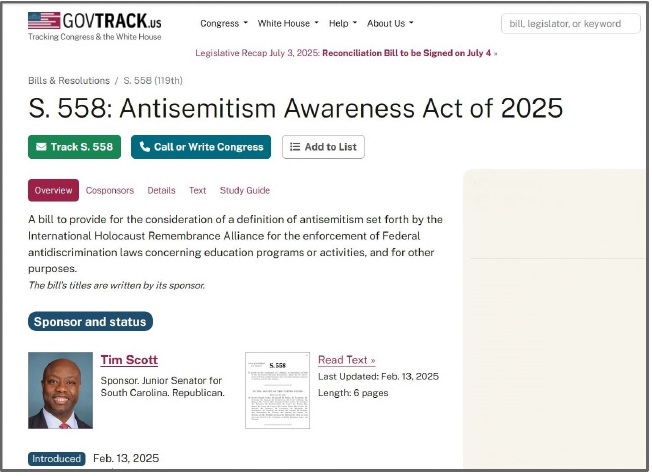Open the S. 558 bill text thumbnail
This screenshot has width=652, height=476.
[x=277, y=390]
